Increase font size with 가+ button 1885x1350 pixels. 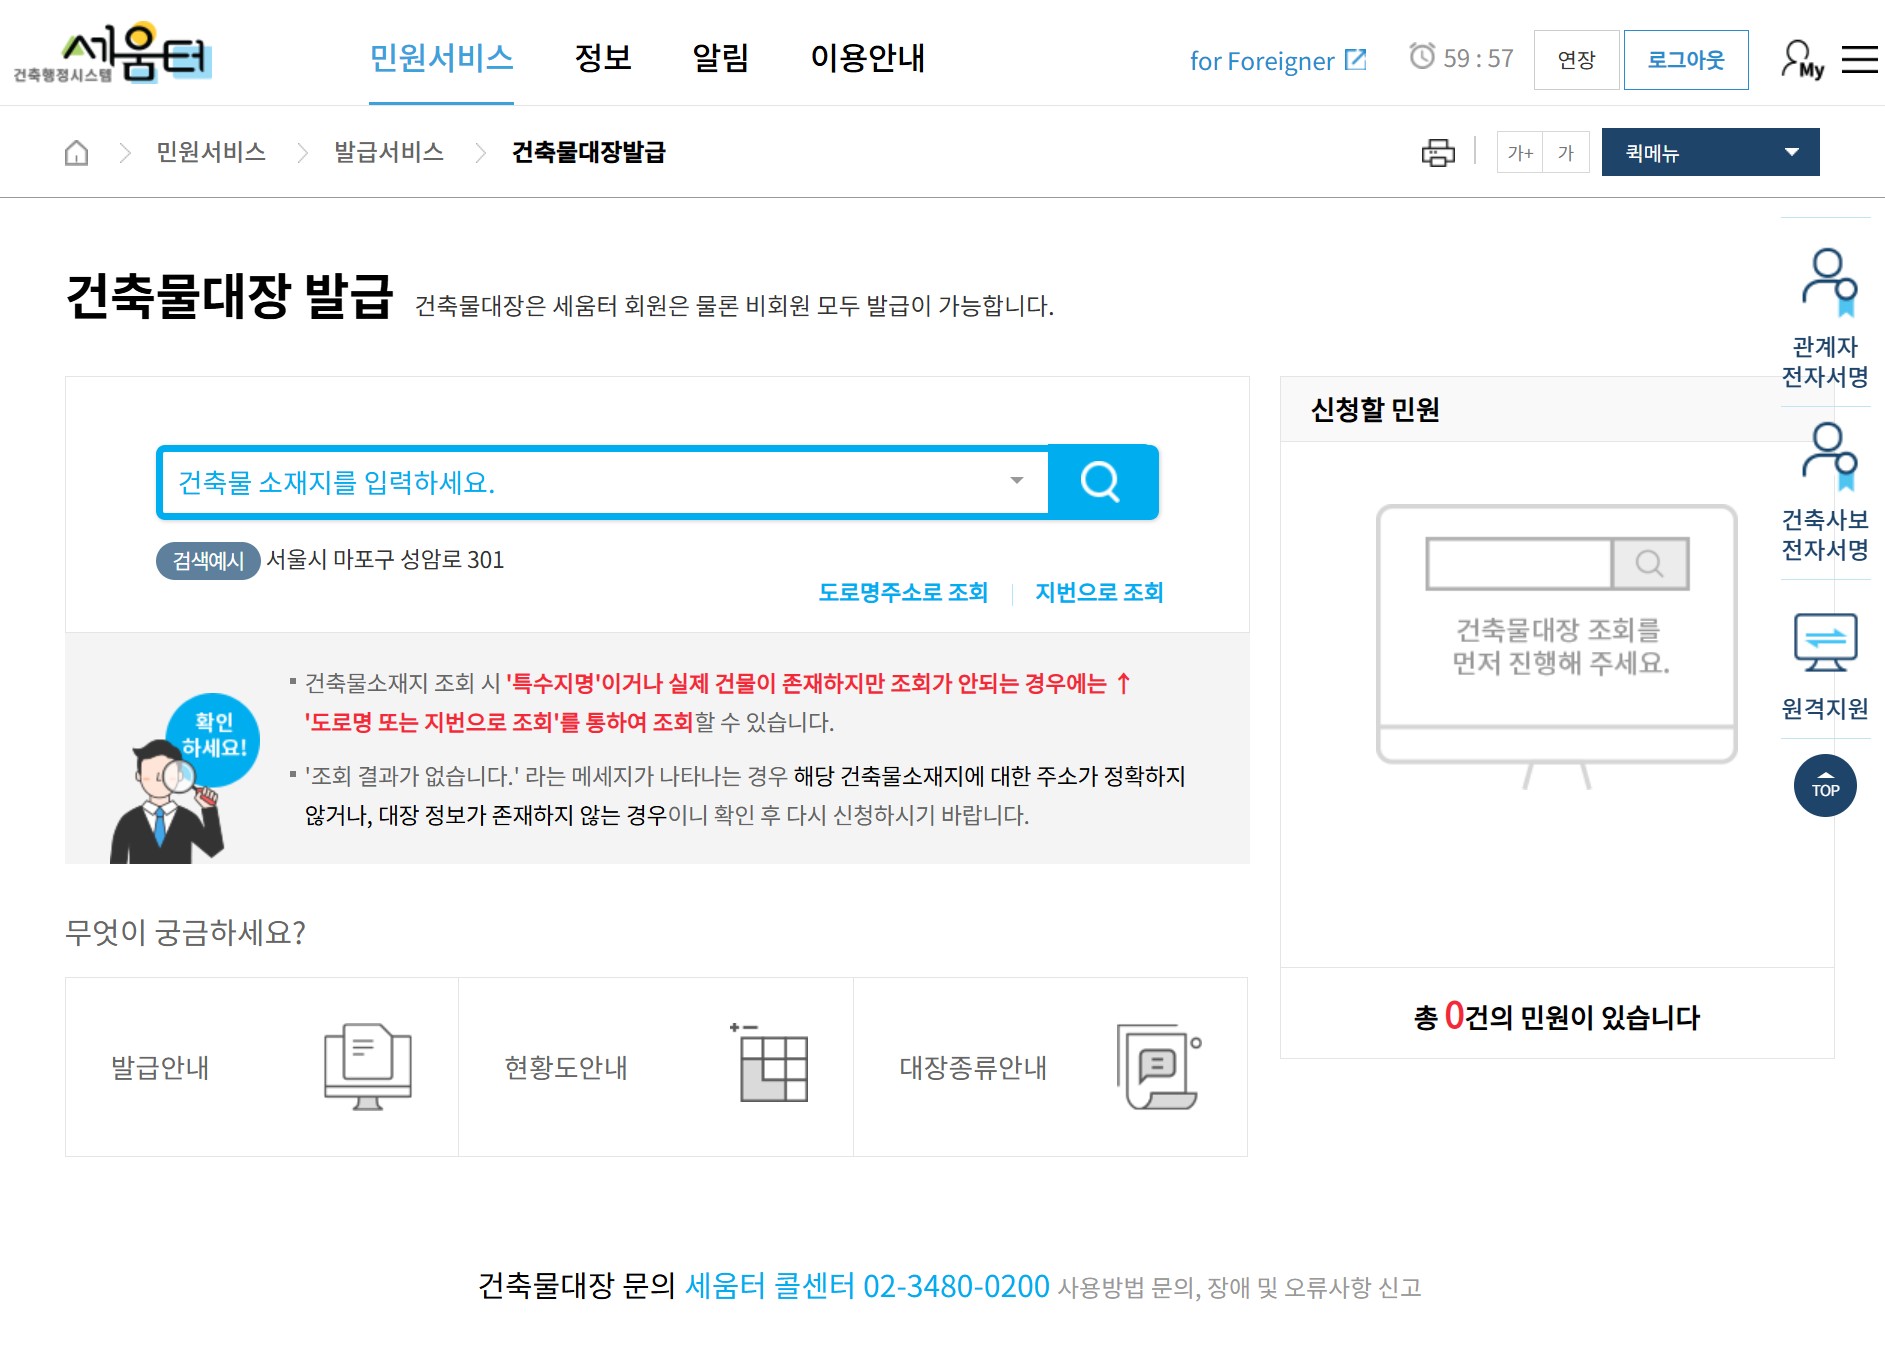coord(1519,152)
